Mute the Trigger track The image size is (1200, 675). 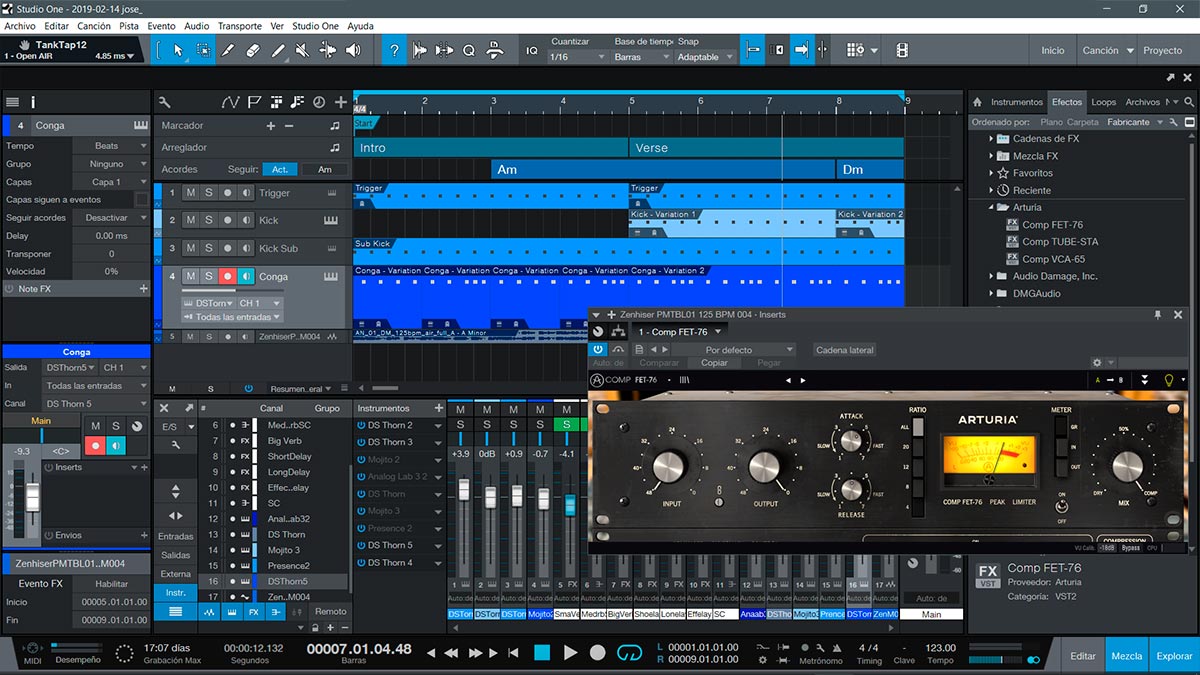pyautogui.click(x=191, y=193)
